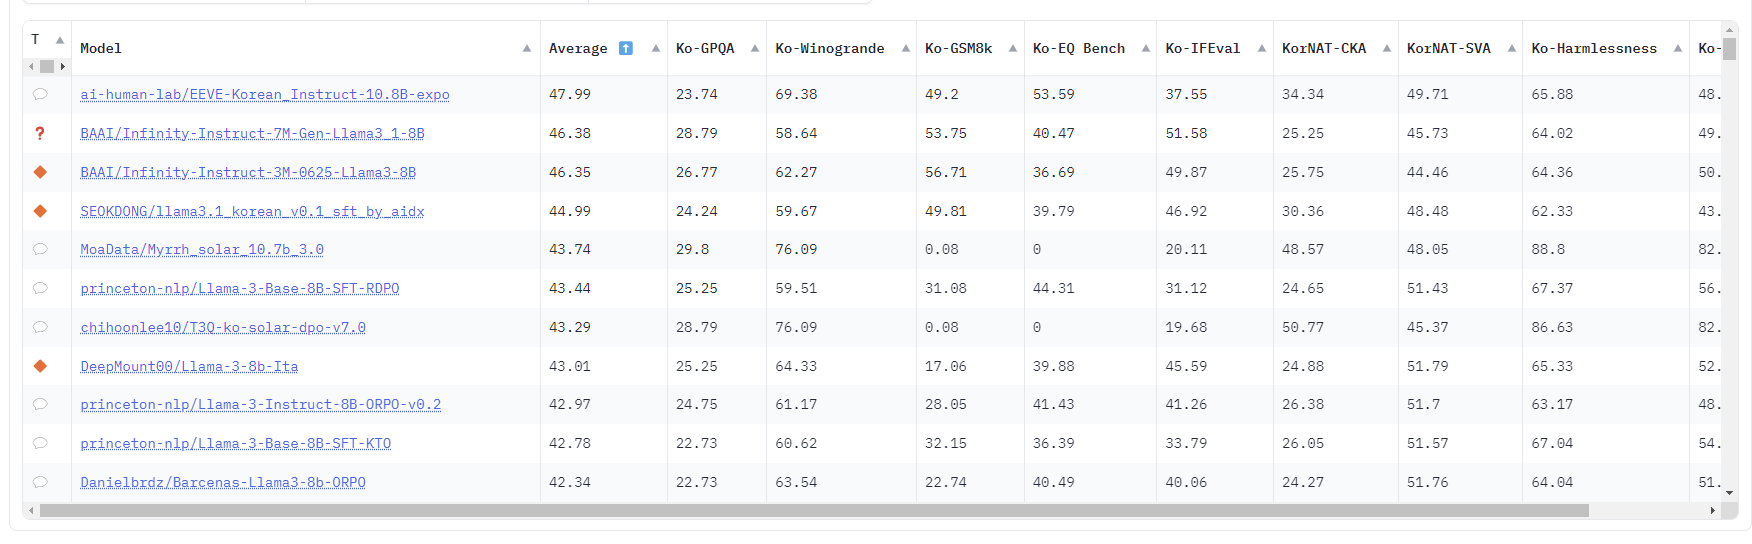The image size is (1752, 544).
Task: Open chihoonlee10/T3Q-ko-solar-dpo-v7.0 link
Action: pos(223,327)
